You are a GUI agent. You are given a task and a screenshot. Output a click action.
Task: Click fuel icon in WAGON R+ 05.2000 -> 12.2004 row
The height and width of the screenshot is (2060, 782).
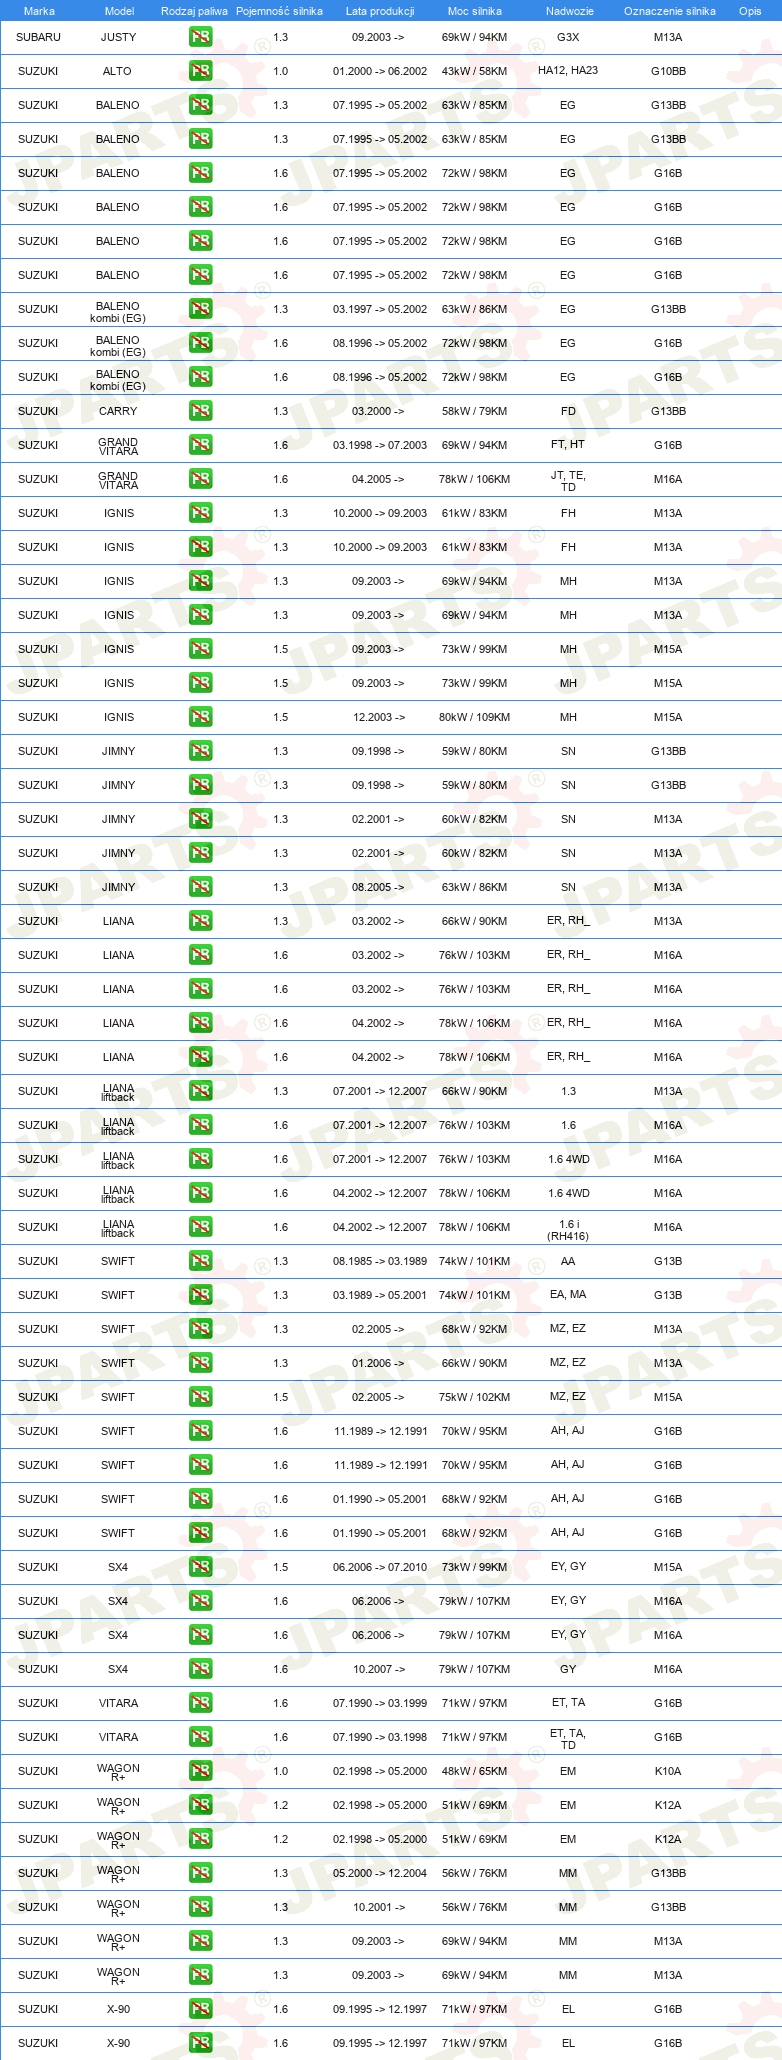tap(200, 1873)
